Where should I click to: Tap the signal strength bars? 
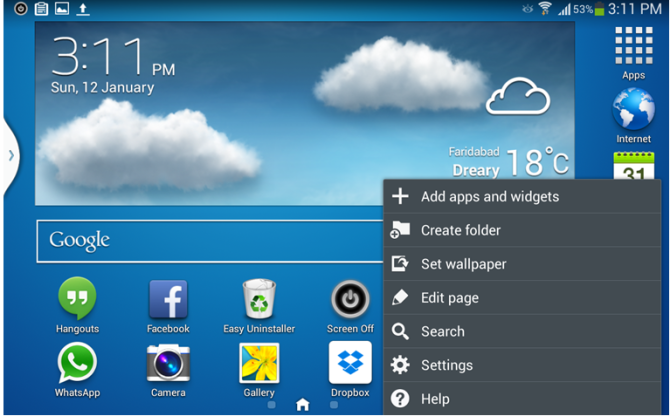564,9
